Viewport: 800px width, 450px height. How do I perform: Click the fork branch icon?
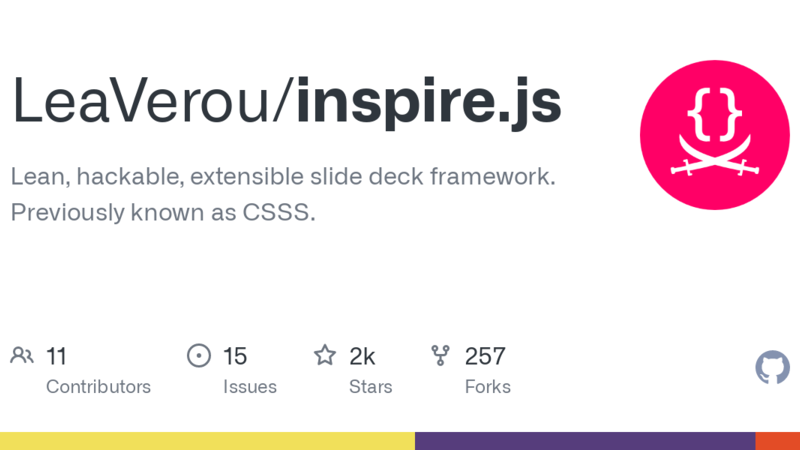(x=440, y=355)
